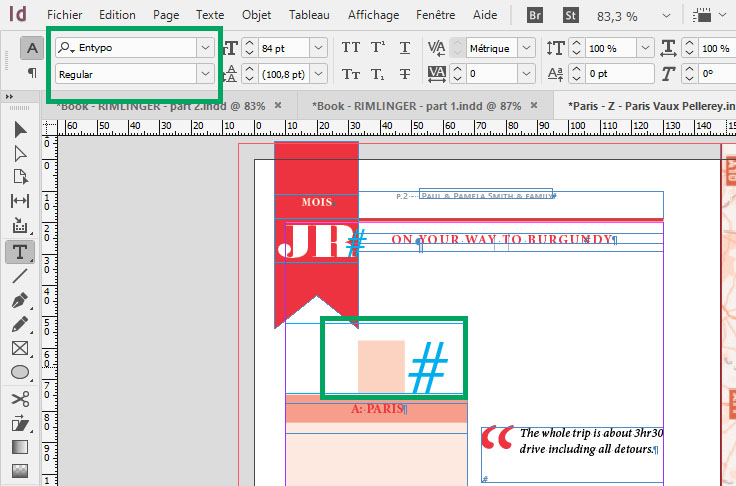The image size is (736, 486).
Task: Select the Selection arrow tool
Action: pyautogui.click(x=19, y=130)
